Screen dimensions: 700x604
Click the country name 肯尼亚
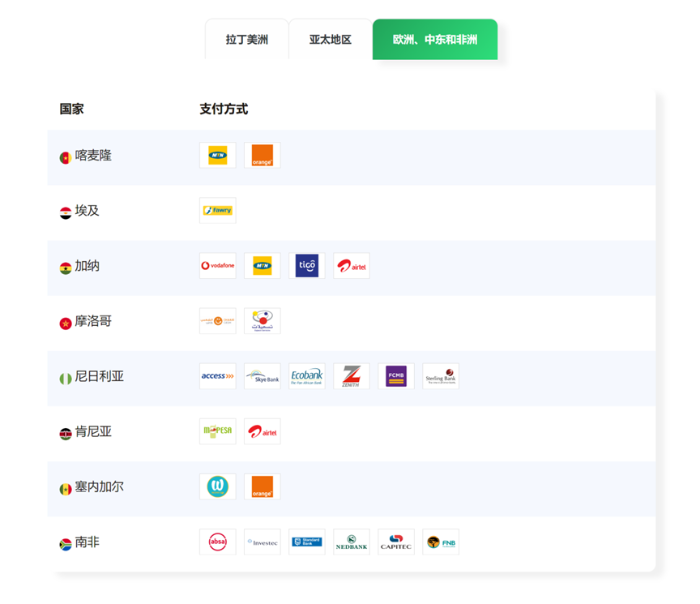click(93, 431)
